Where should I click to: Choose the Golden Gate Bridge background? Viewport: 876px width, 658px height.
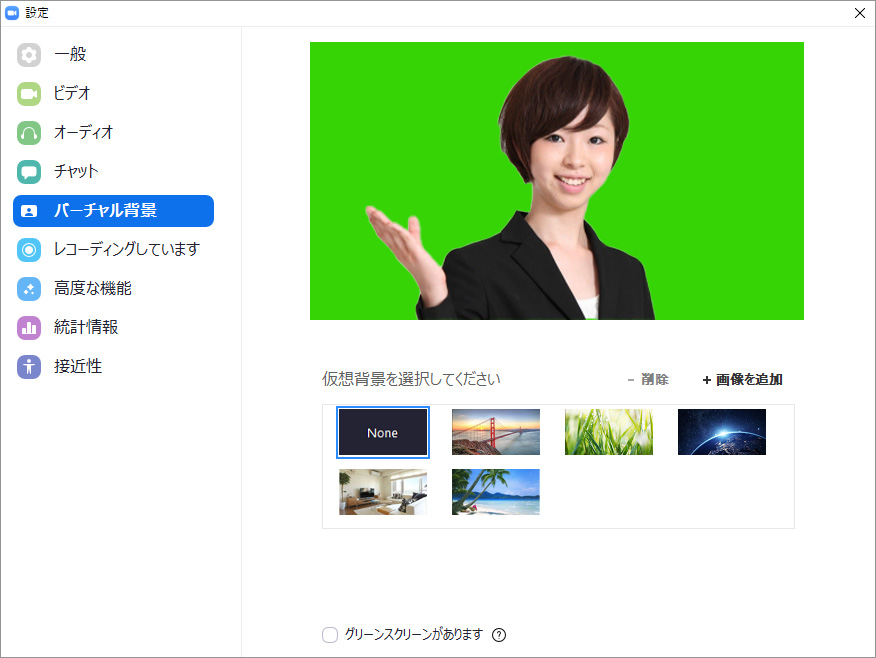[495, 432]
